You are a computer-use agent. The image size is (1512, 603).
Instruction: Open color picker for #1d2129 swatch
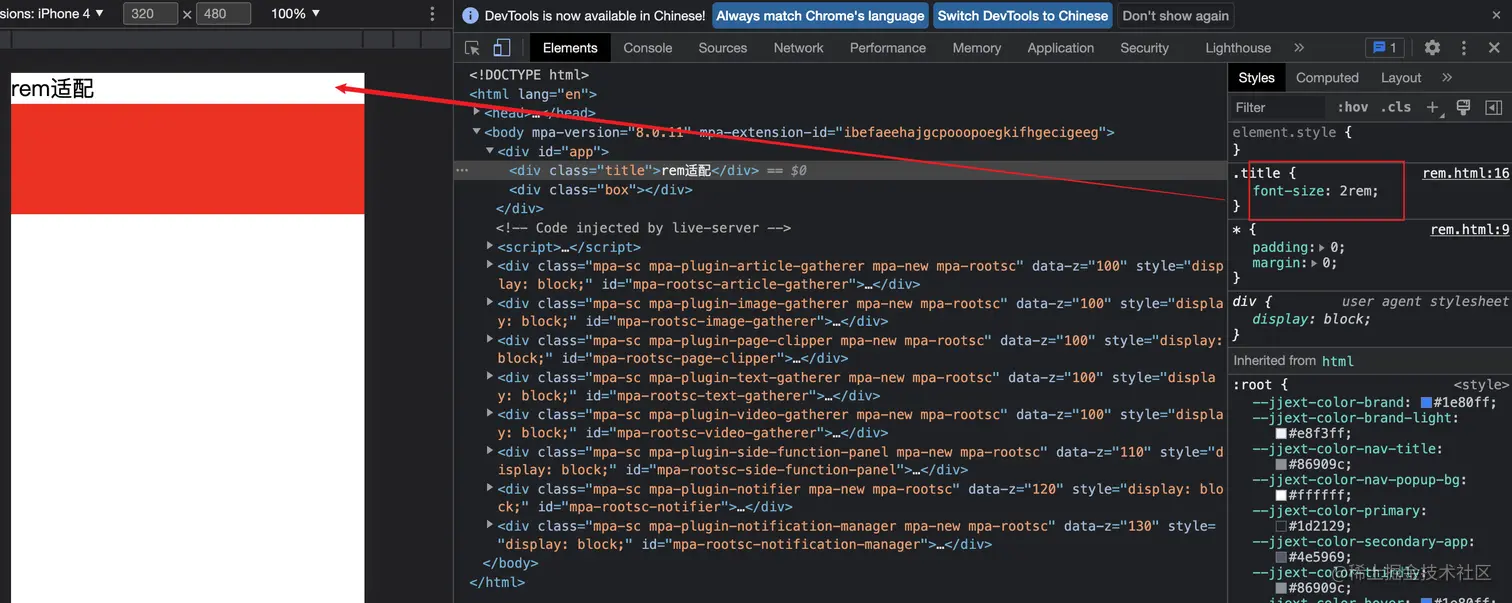pos(1281,526)
